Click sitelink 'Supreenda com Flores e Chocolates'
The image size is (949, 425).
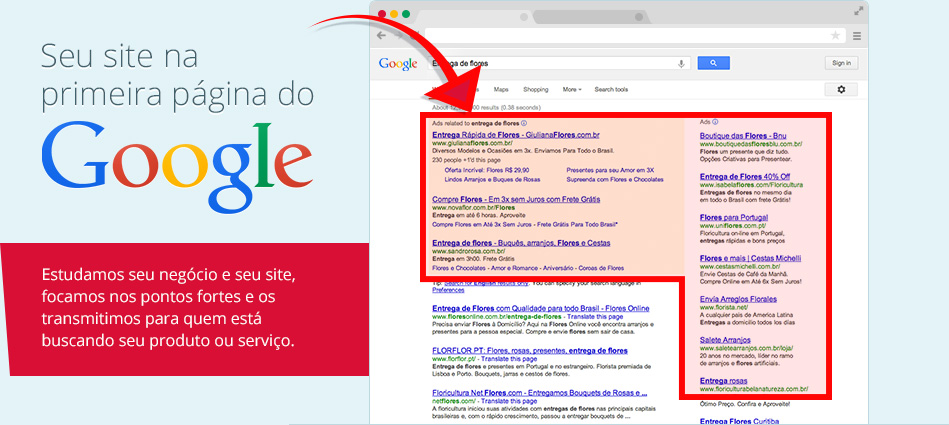(615, 180)
